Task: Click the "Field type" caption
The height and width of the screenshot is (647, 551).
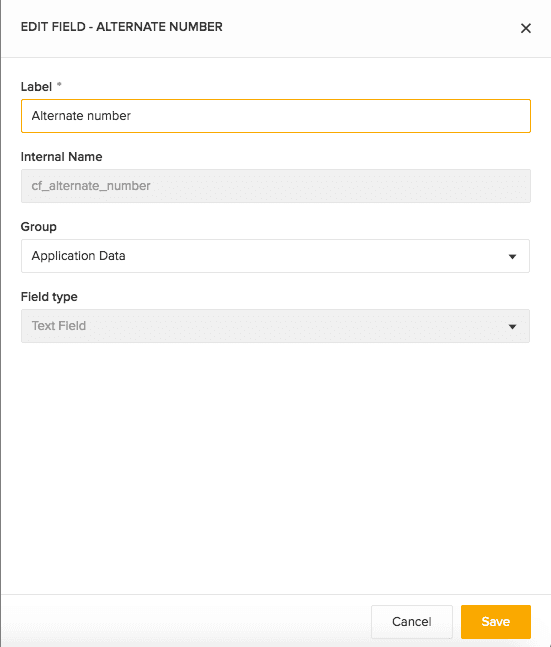Action: [x=49, y=297]
